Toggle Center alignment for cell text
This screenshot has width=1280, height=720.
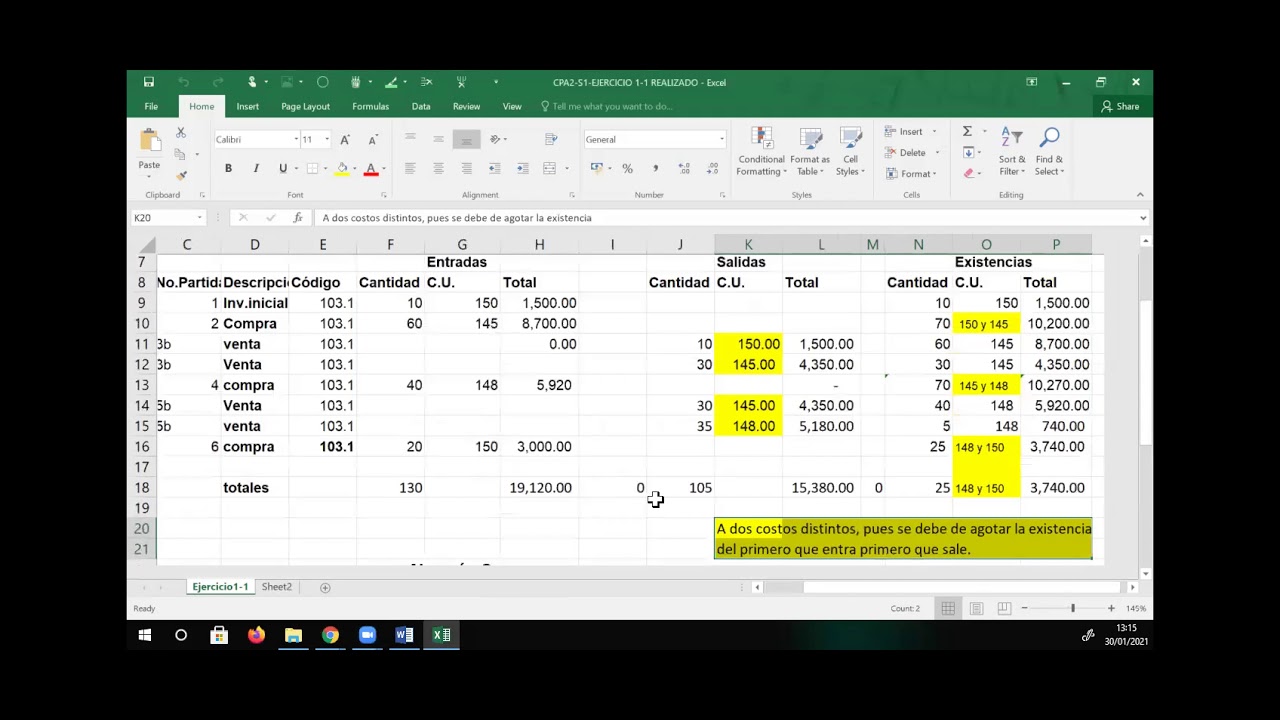tap(438, 168)
